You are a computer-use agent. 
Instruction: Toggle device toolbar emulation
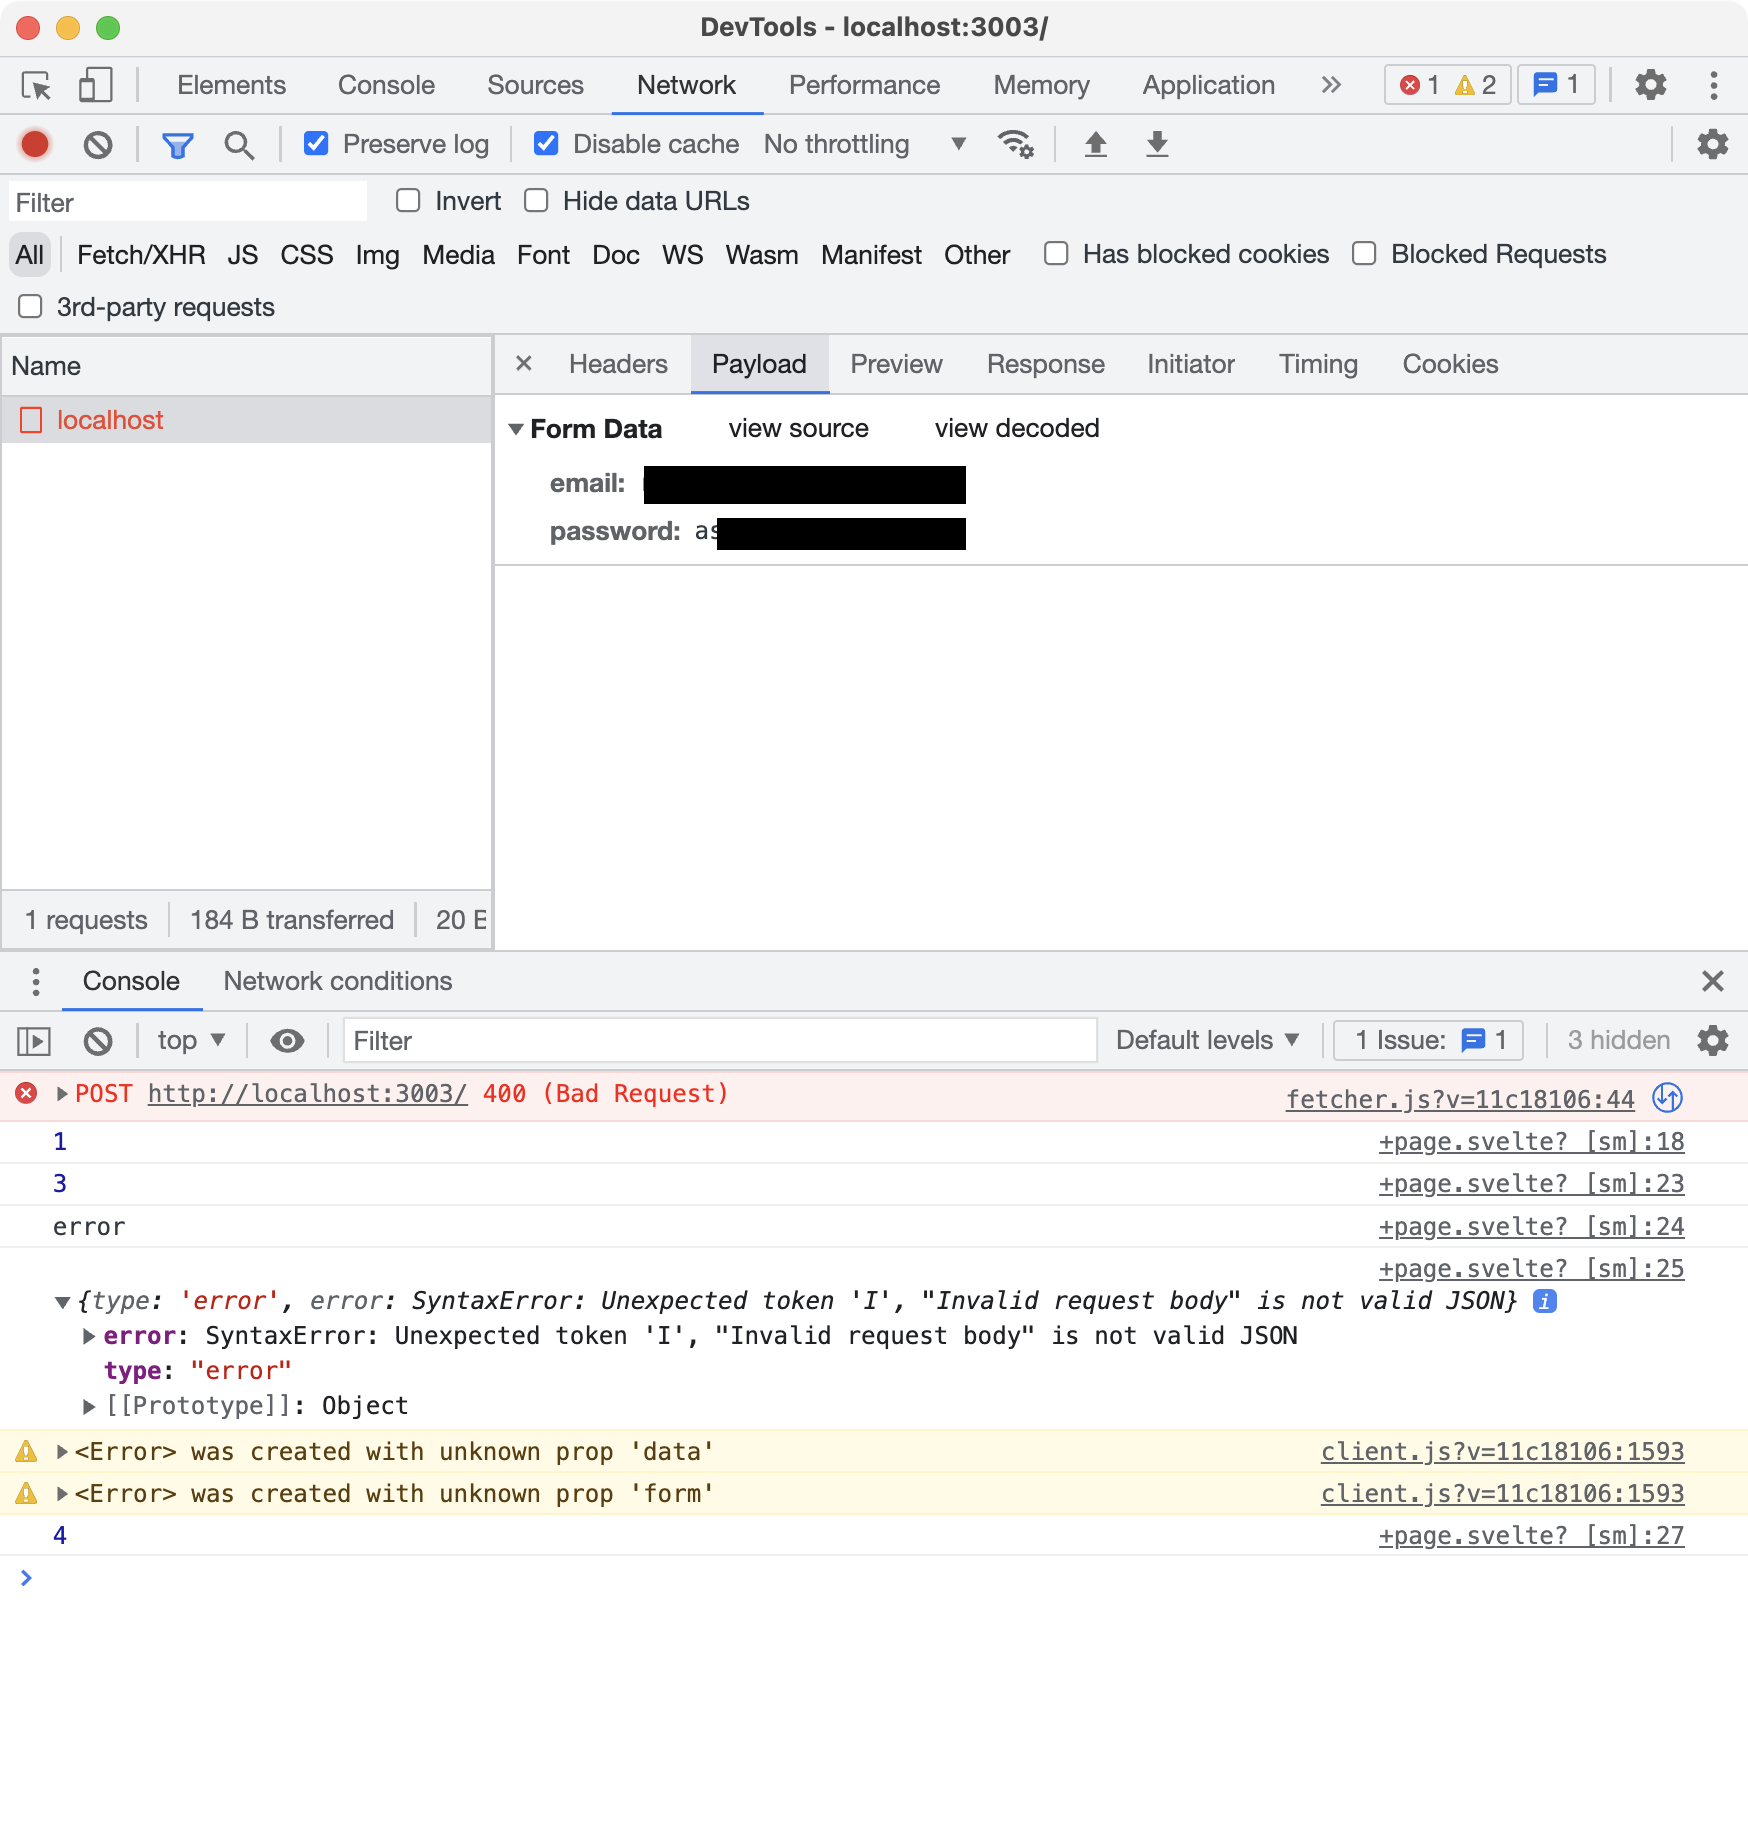(95, 85)
